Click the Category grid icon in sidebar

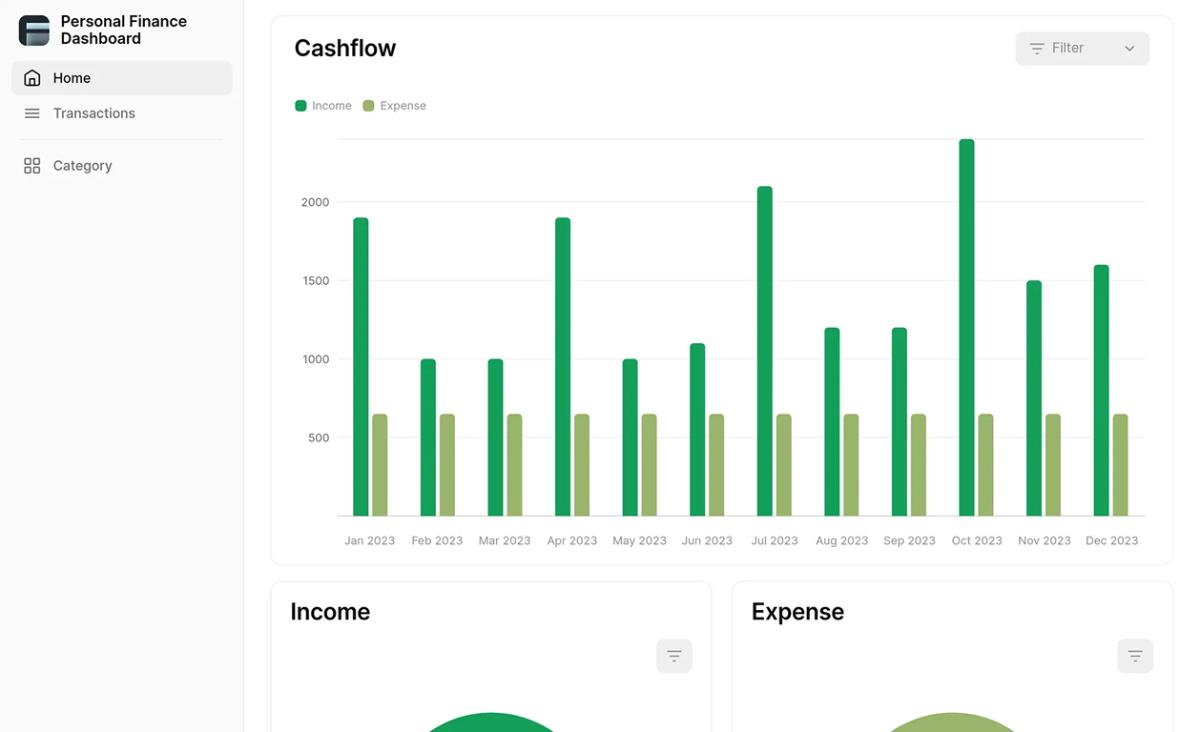(x=32, y=166)
